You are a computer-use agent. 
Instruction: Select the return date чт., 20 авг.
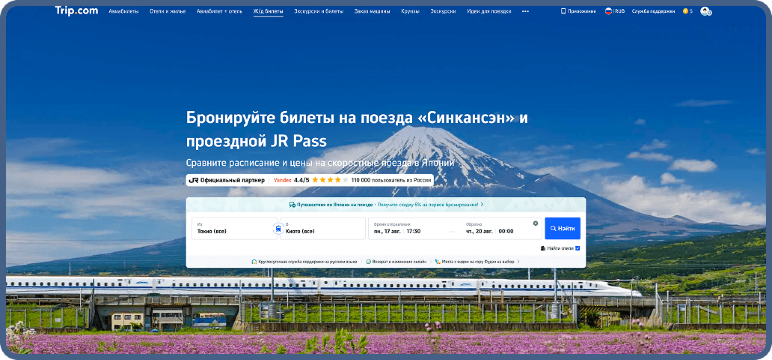pyautogui.click(x=480, y=231)
